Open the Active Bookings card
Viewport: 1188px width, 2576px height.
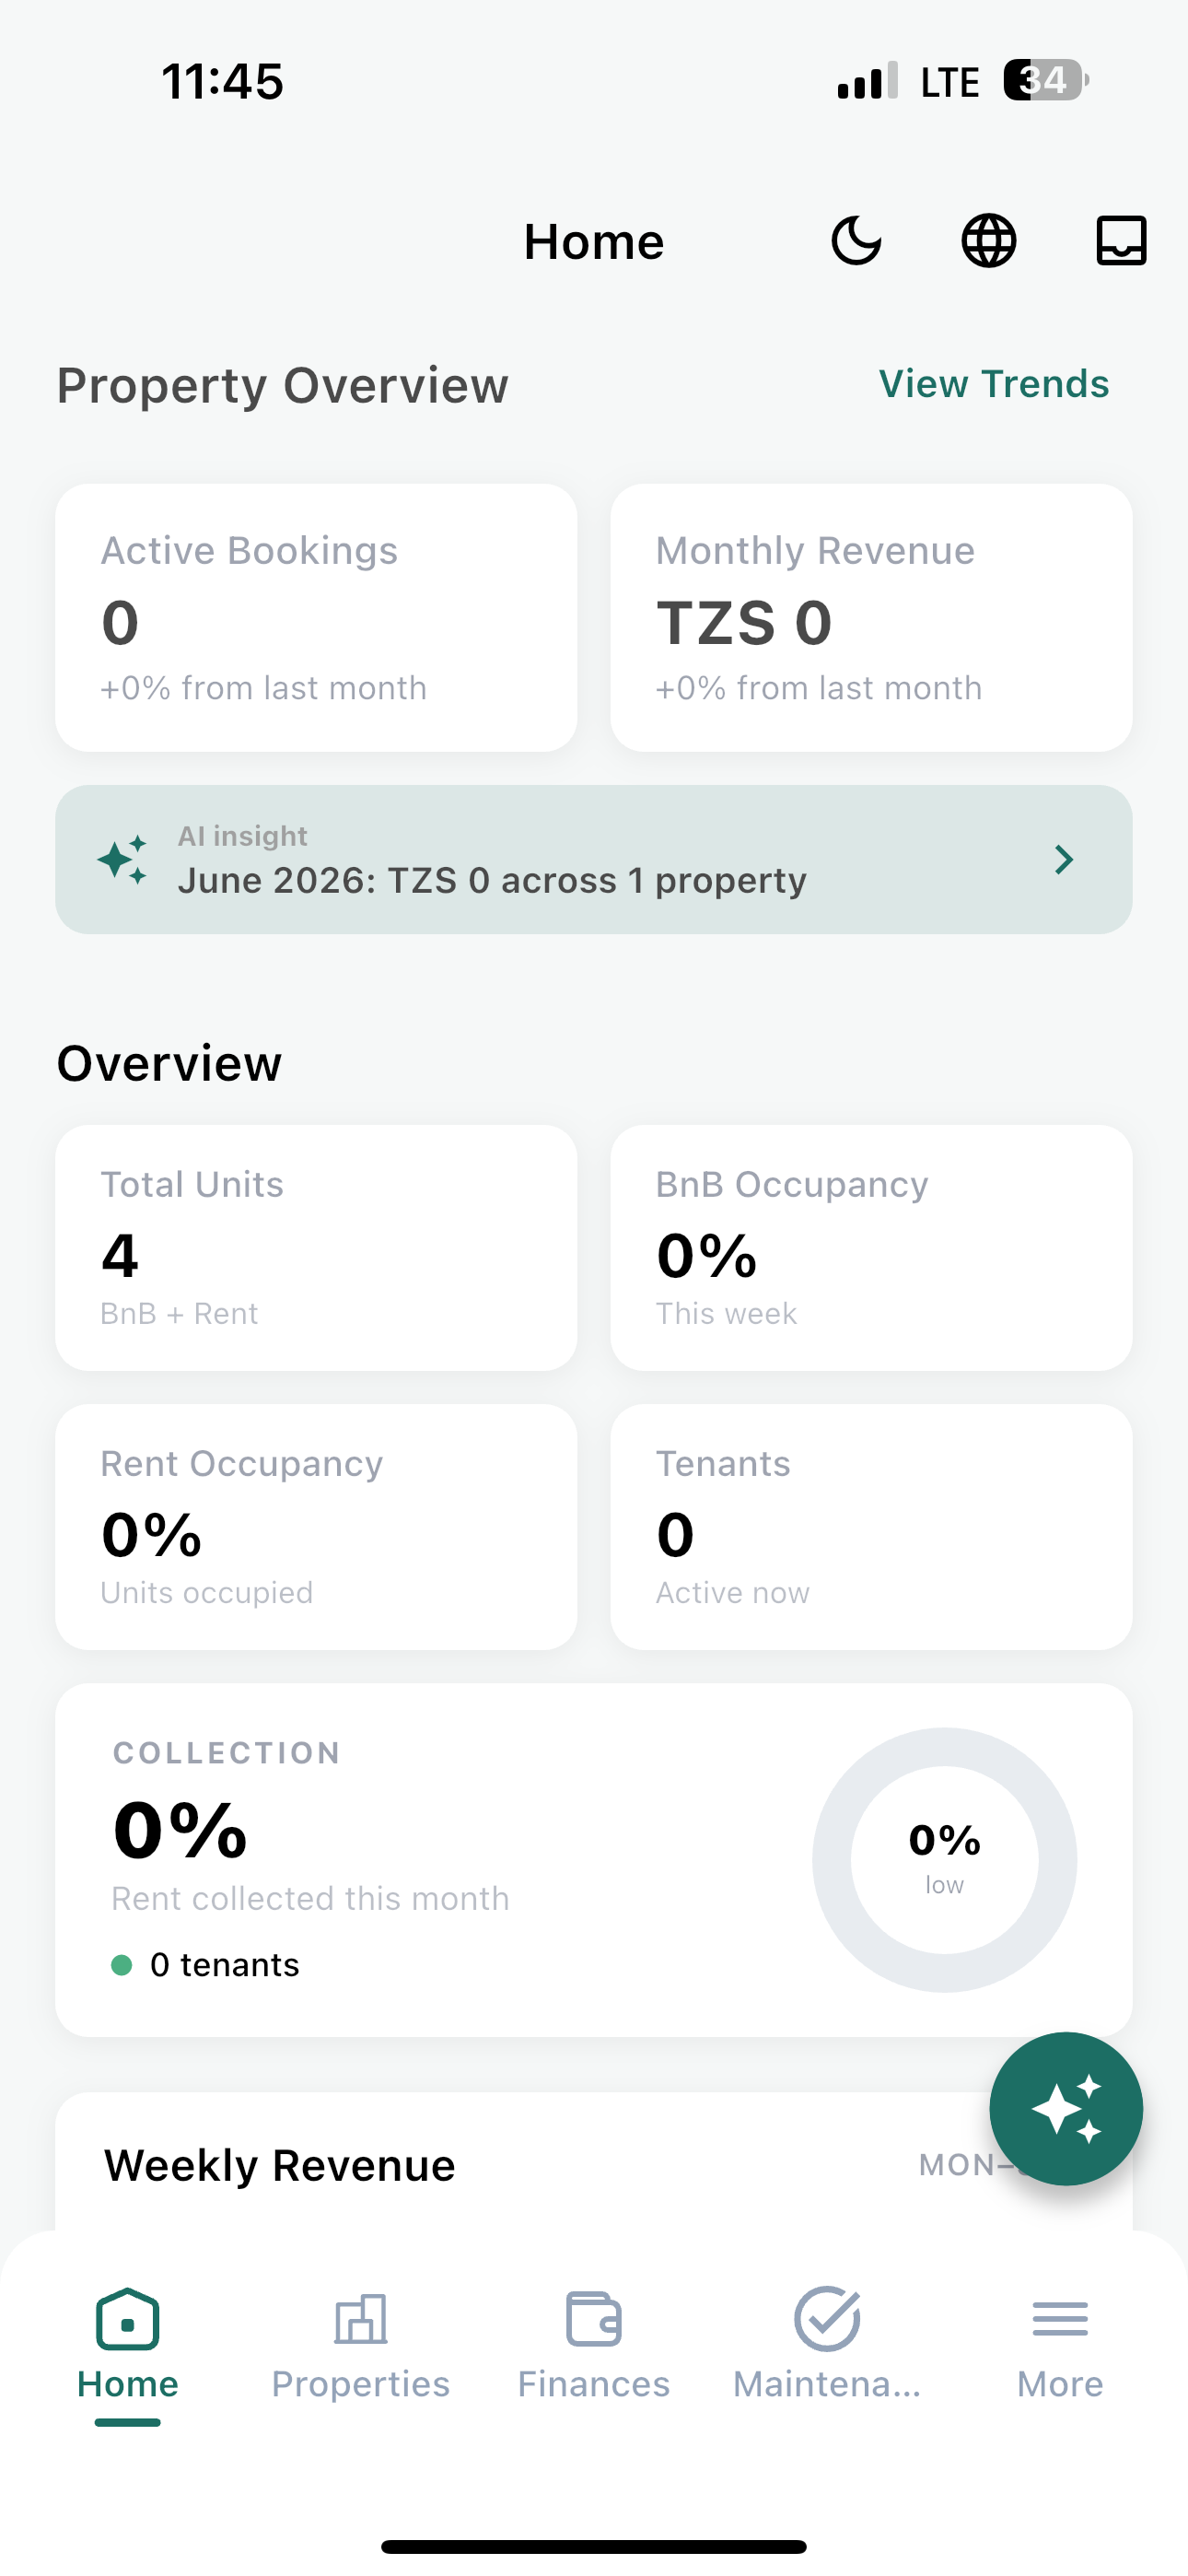[316, 618]
